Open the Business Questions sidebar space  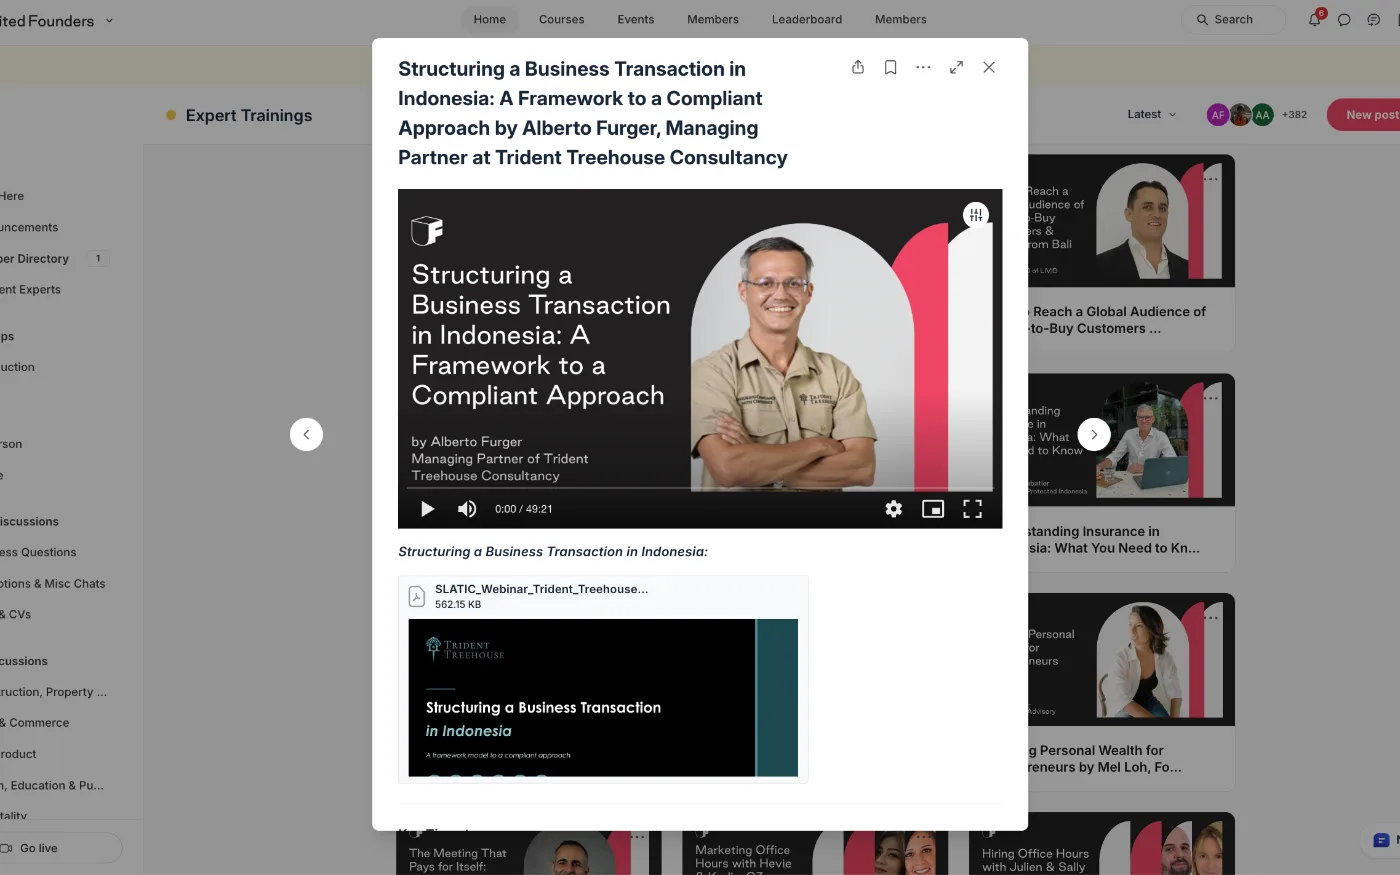point(38,552)
